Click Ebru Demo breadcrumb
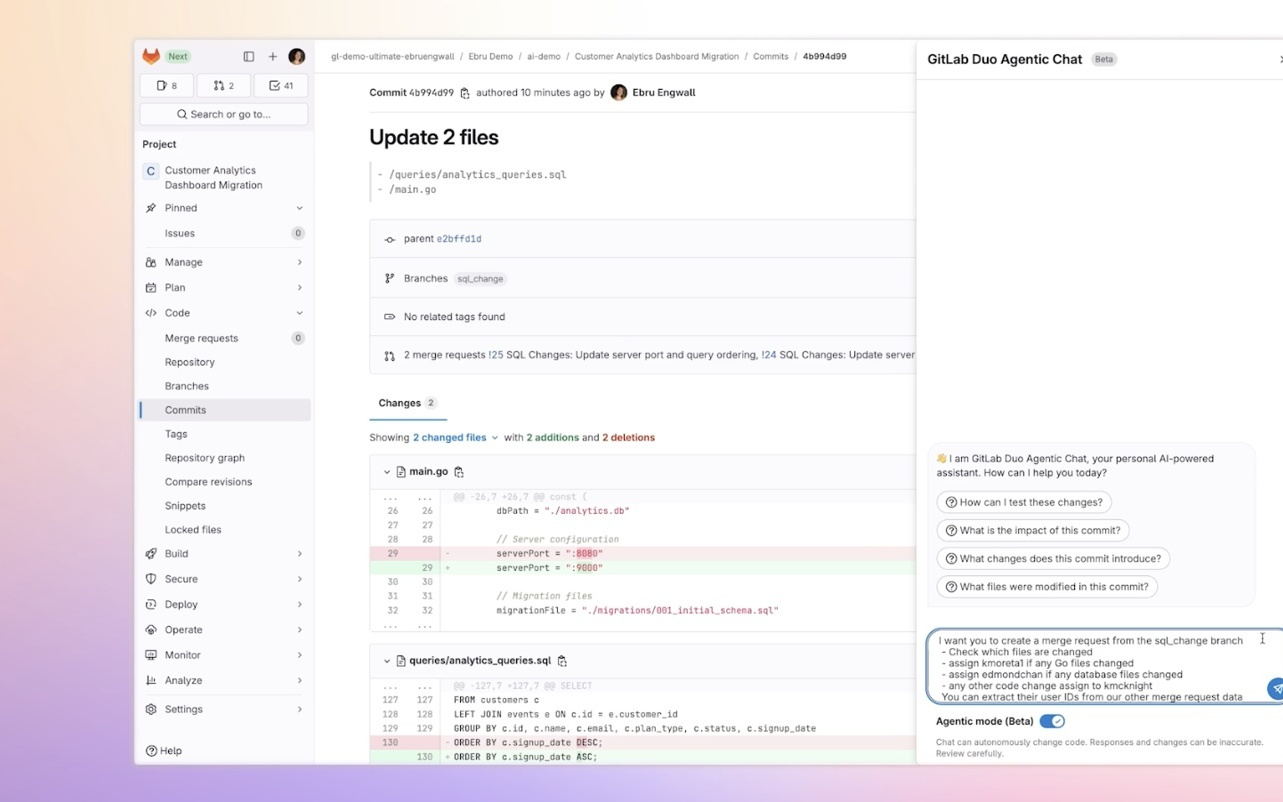The height and width of the screenshot is (802, 1283). [491, 57]
